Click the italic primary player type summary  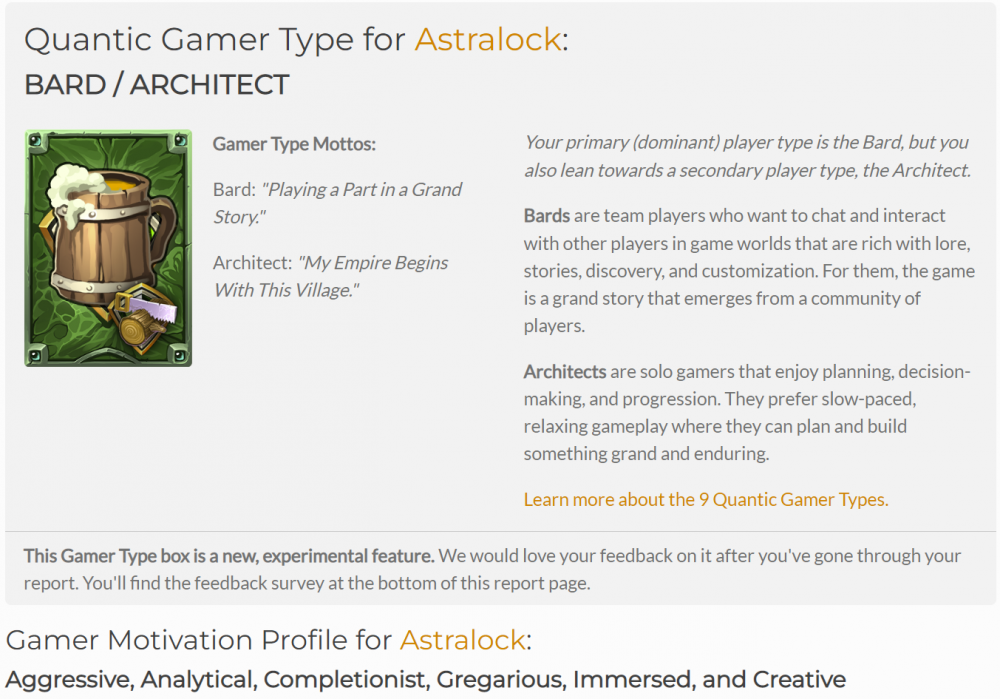tap(747, 156)
